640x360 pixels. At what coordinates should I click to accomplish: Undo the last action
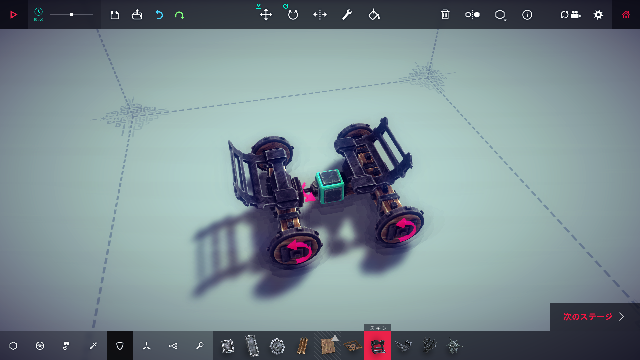coord(159,15)
